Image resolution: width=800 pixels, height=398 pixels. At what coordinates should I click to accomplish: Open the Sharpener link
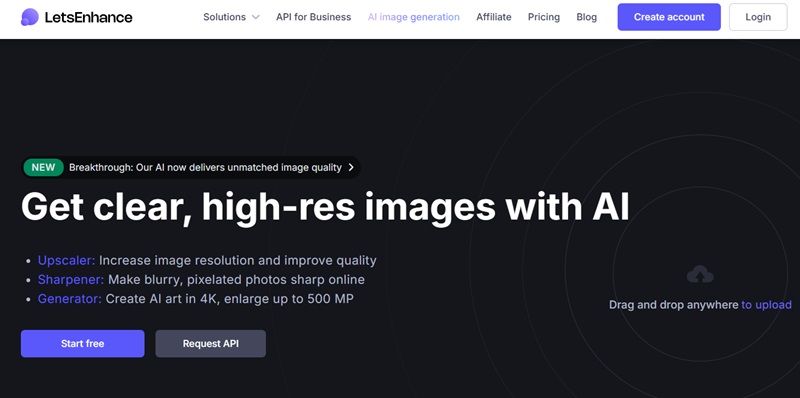[x=71, y=280]
